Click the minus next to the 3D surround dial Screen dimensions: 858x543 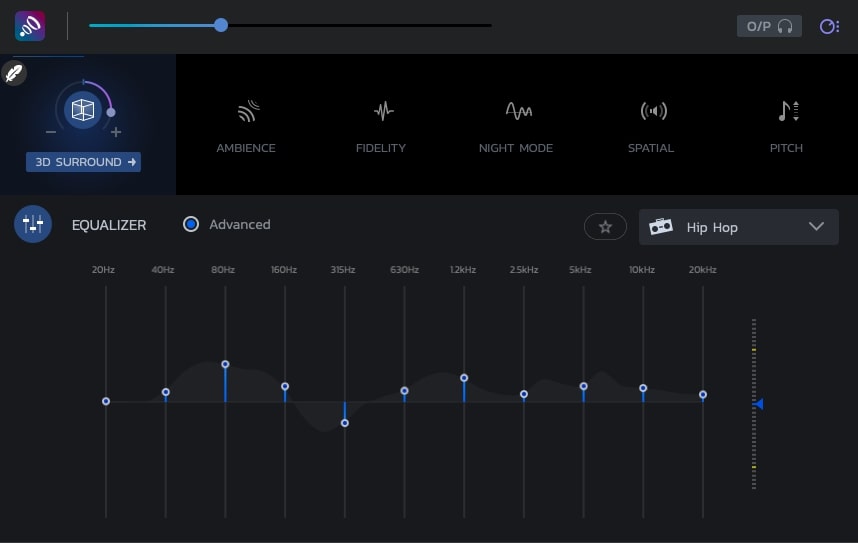51,133
